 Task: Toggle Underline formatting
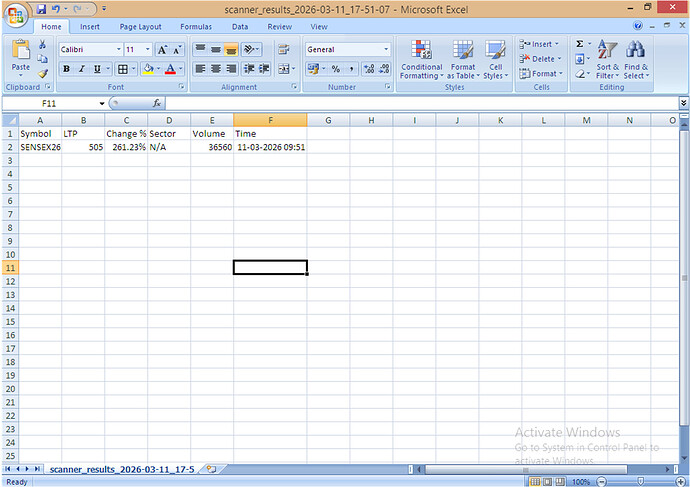[x=97, y=69]
